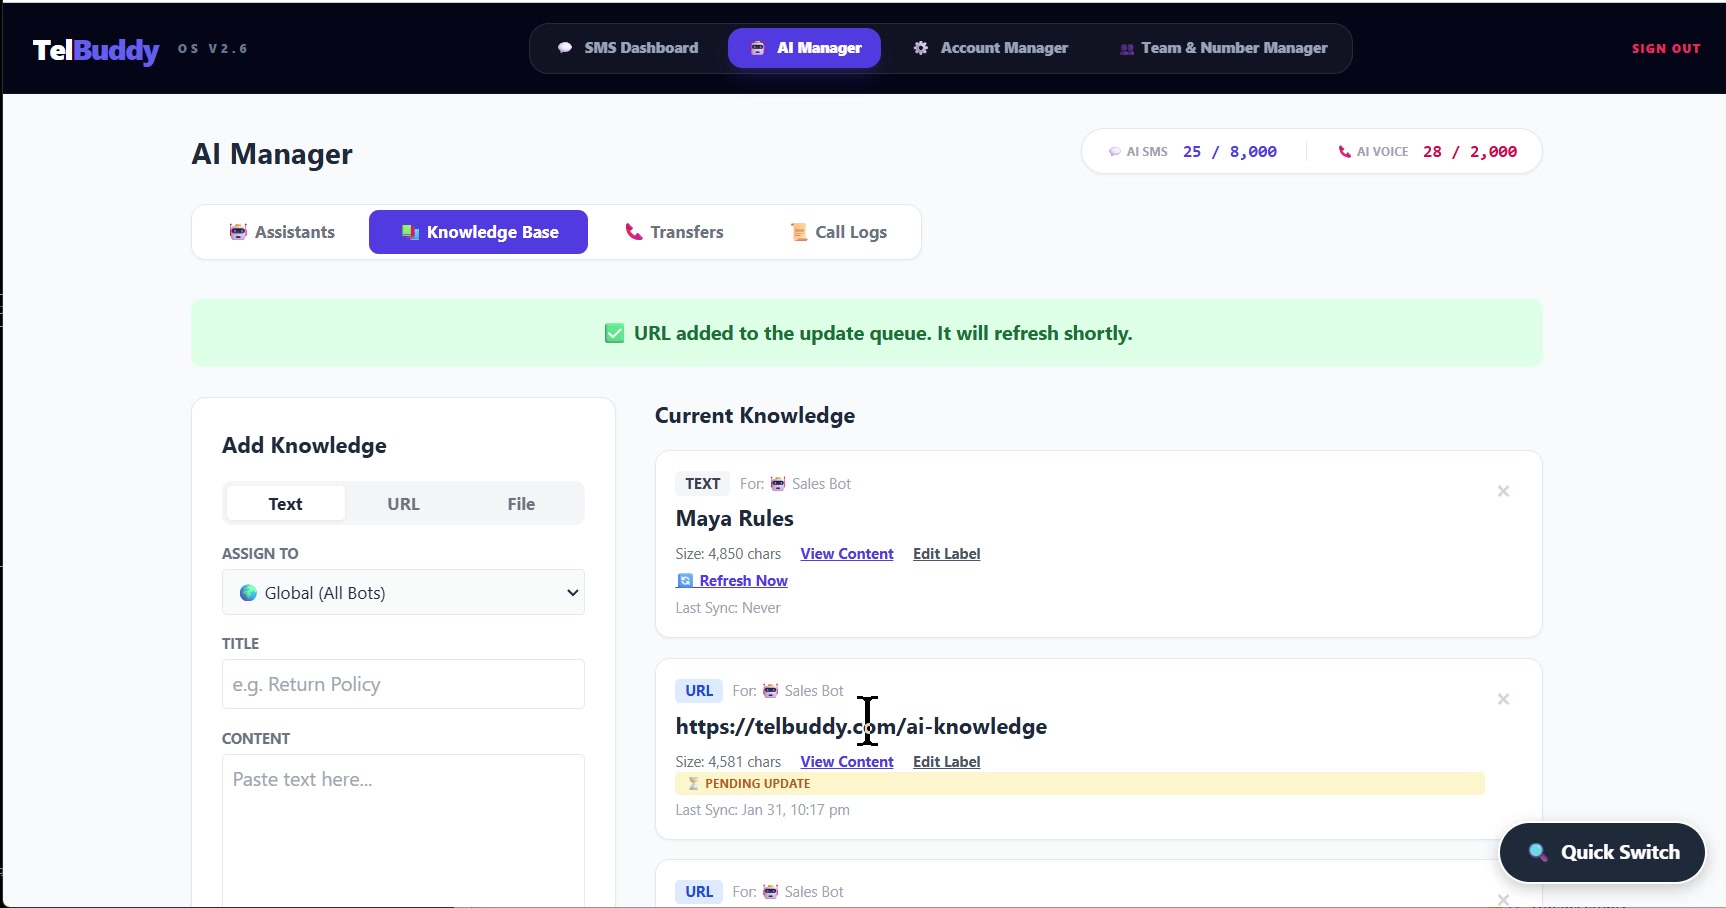
Task: Click the hourglass icon in Pending Update
Action: click(693, 784)
